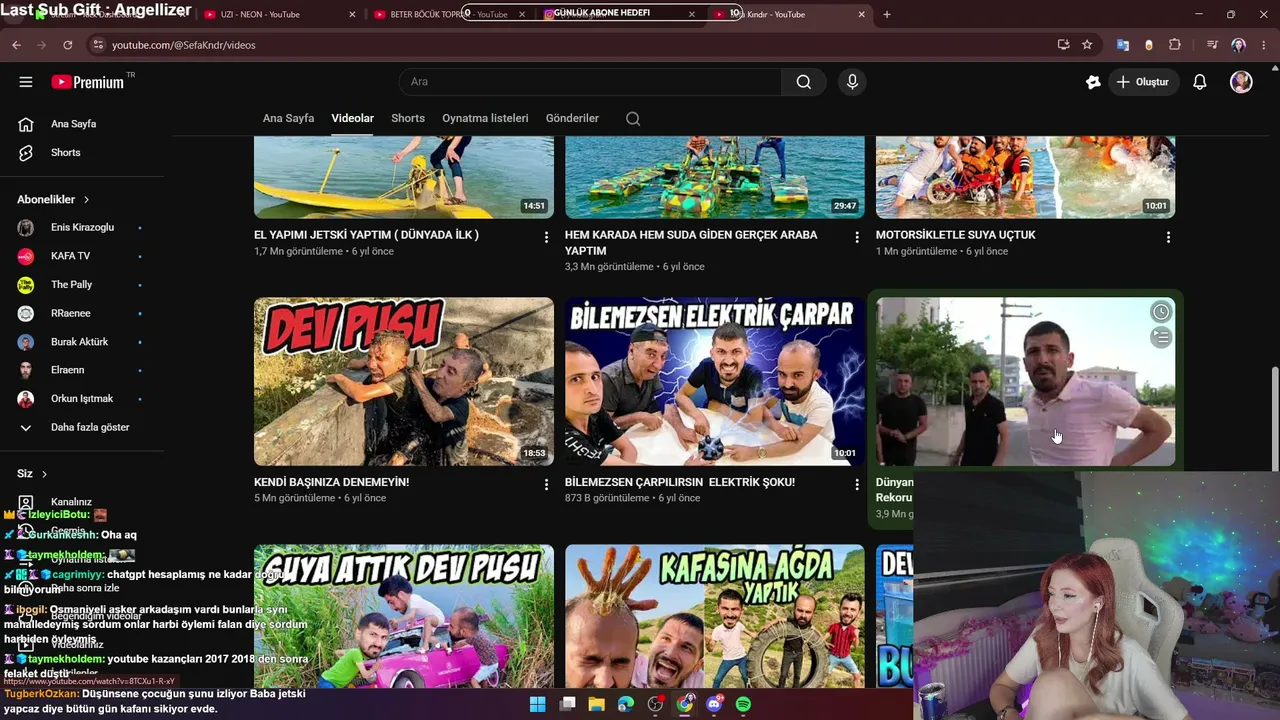
Task: Open the notifications bell
Action: click(x=1200, y=82)
